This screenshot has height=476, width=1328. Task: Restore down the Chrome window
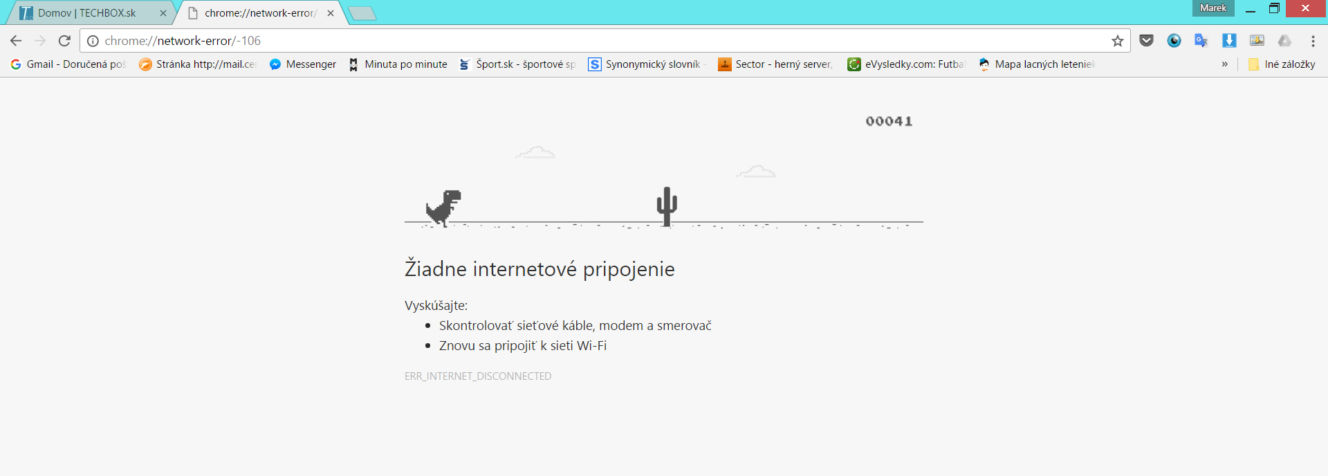click(x=1275, y=8)
